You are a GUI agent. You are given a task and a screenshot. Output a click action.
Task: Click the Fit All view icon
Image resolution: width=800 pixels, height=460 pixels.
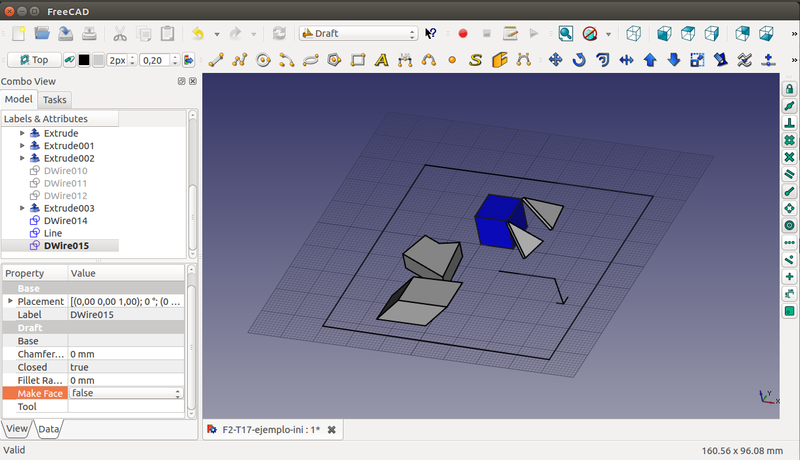[566, 33]
